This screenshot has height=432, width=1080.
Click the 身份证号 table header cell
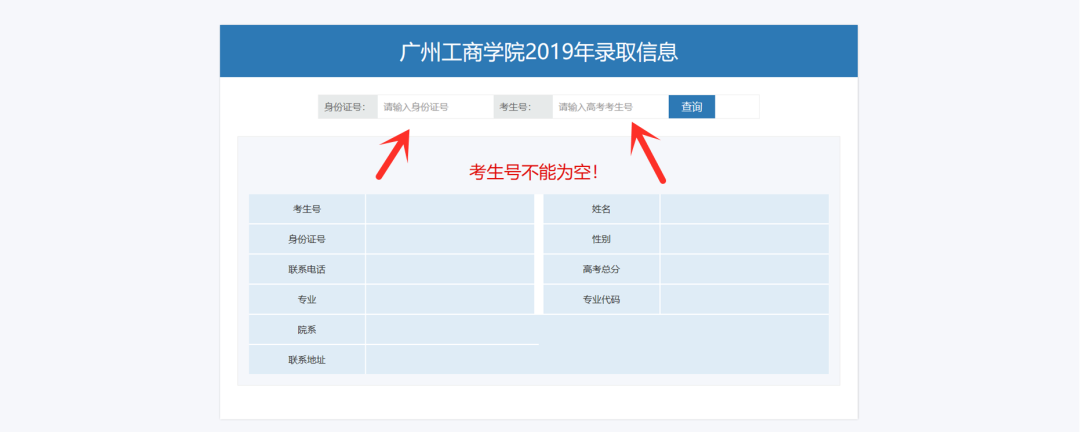point(307,239)
